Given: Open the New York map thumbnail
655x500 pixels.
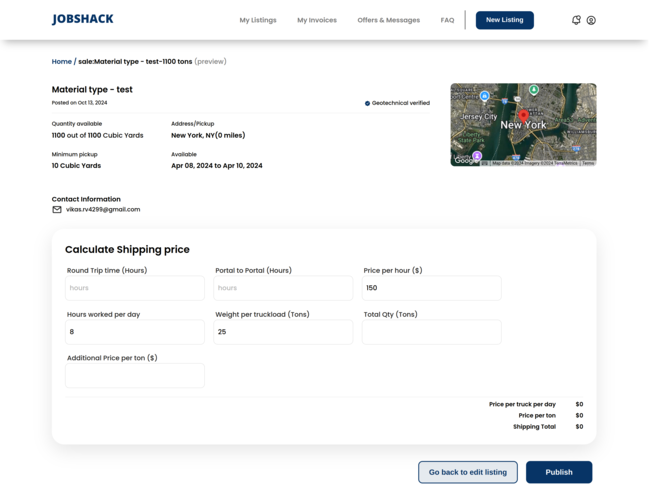Looking at the screenshot, I should 523,124.
